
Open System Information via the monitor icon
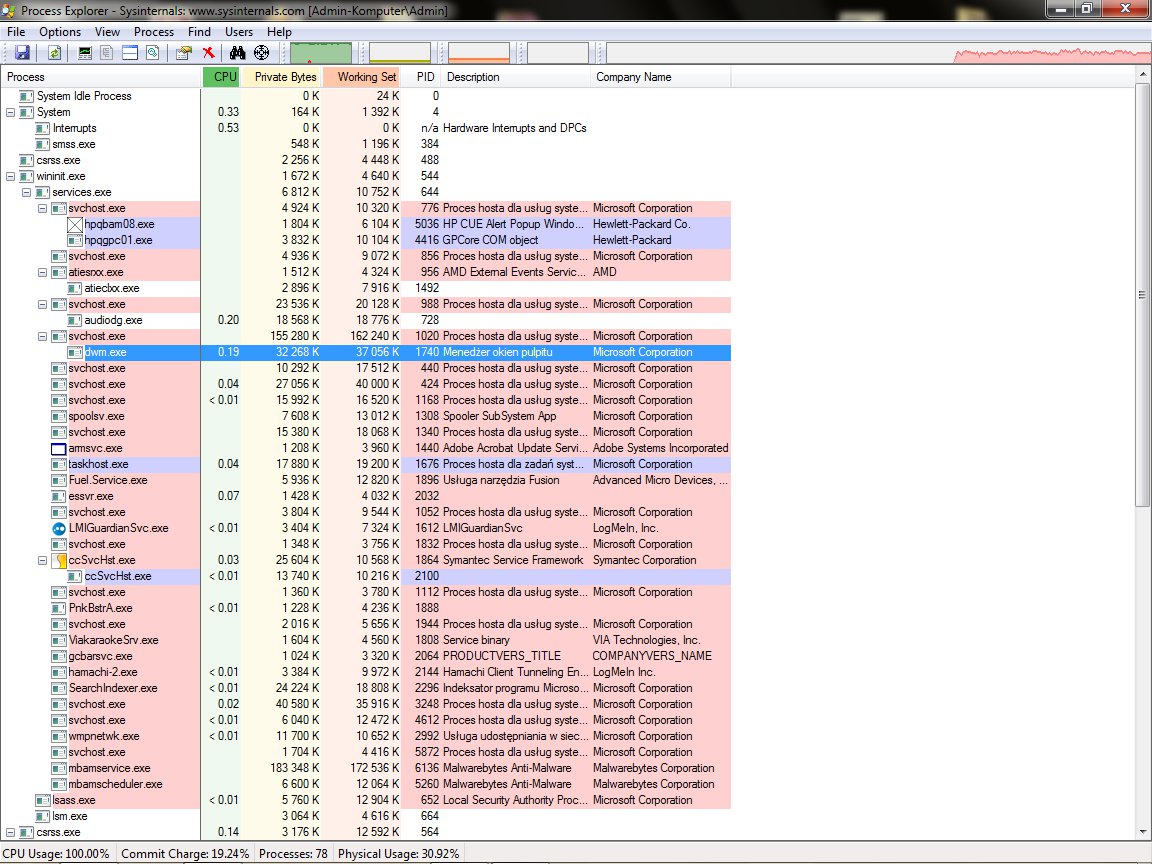85,53
